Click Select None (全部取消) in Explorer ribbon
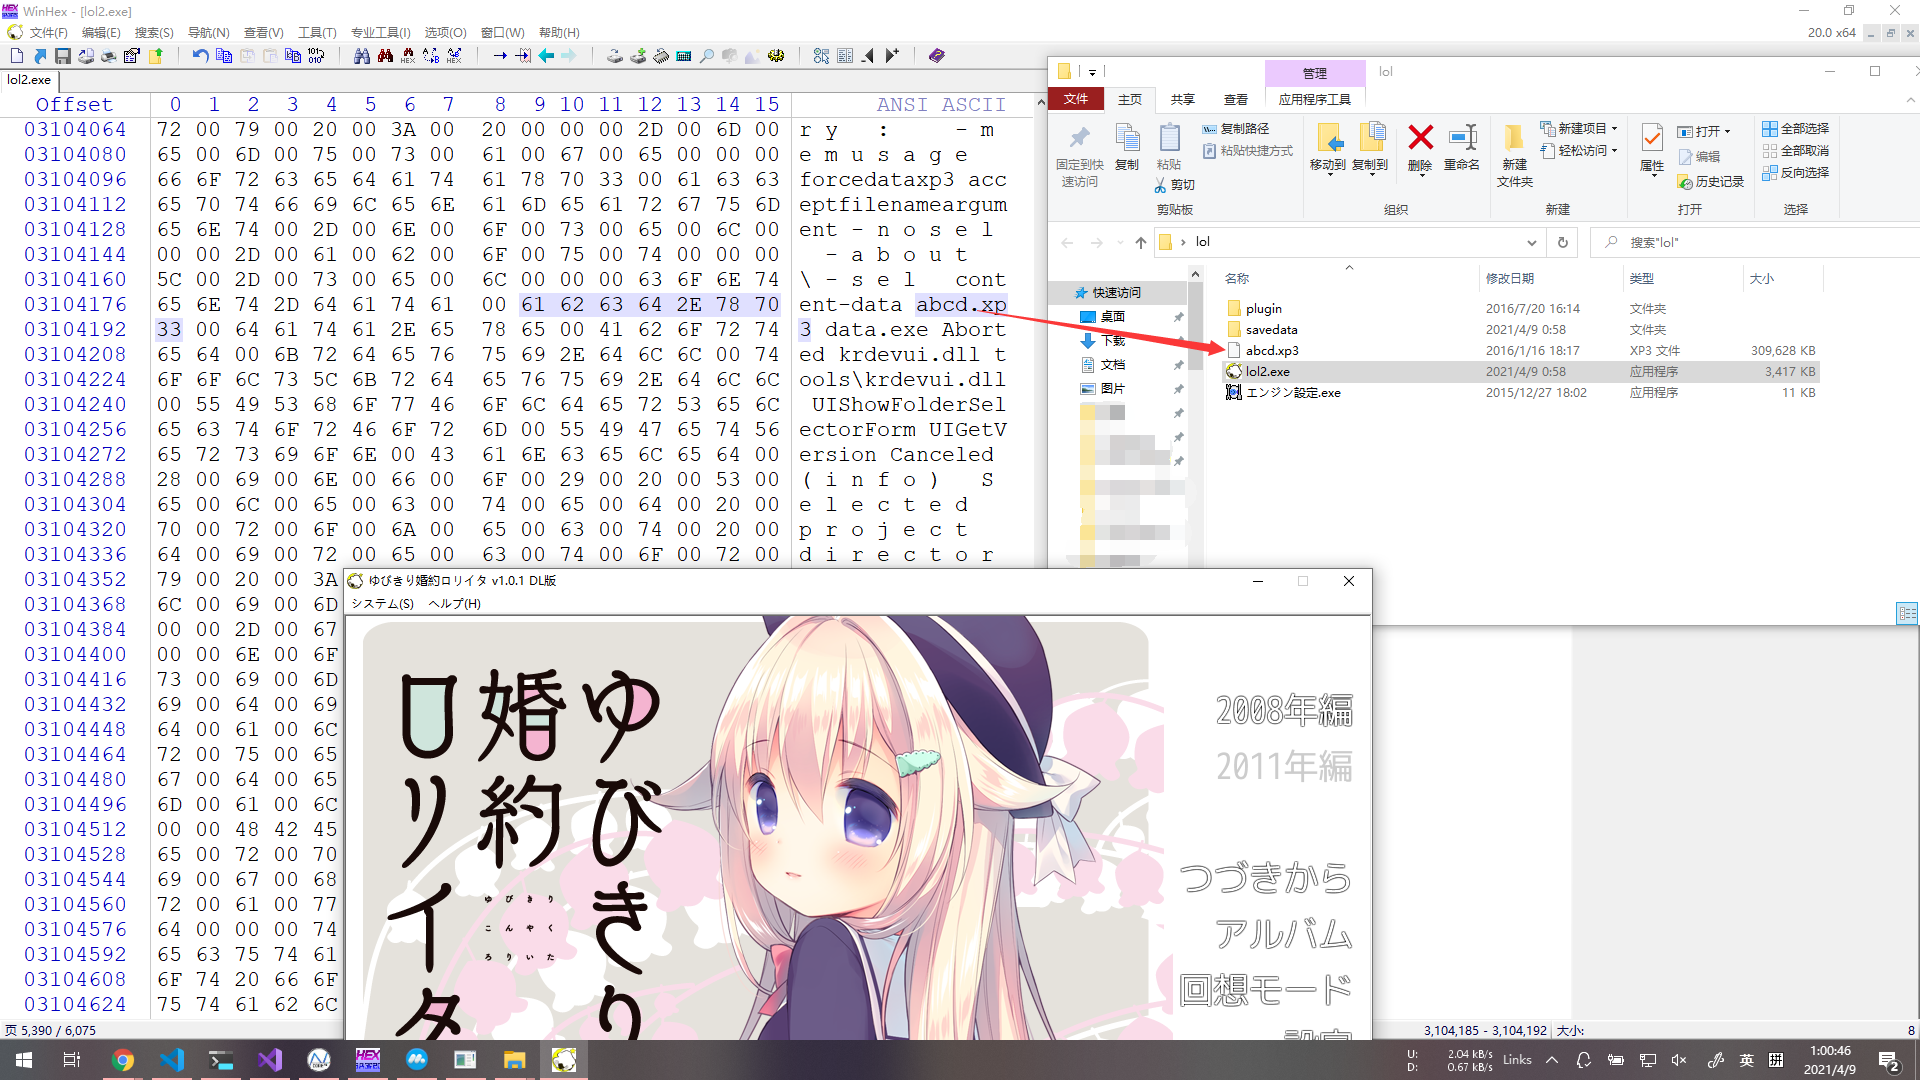The height and width of the screenshot is (1080, 1920). [x=1796, y=151]
